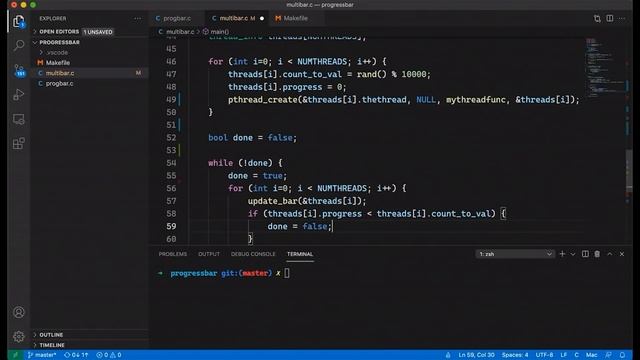Image resolution: width=640 pixels, height=360 pixels.
Task: Expand the Timeline section
Action: pos(52,345)
